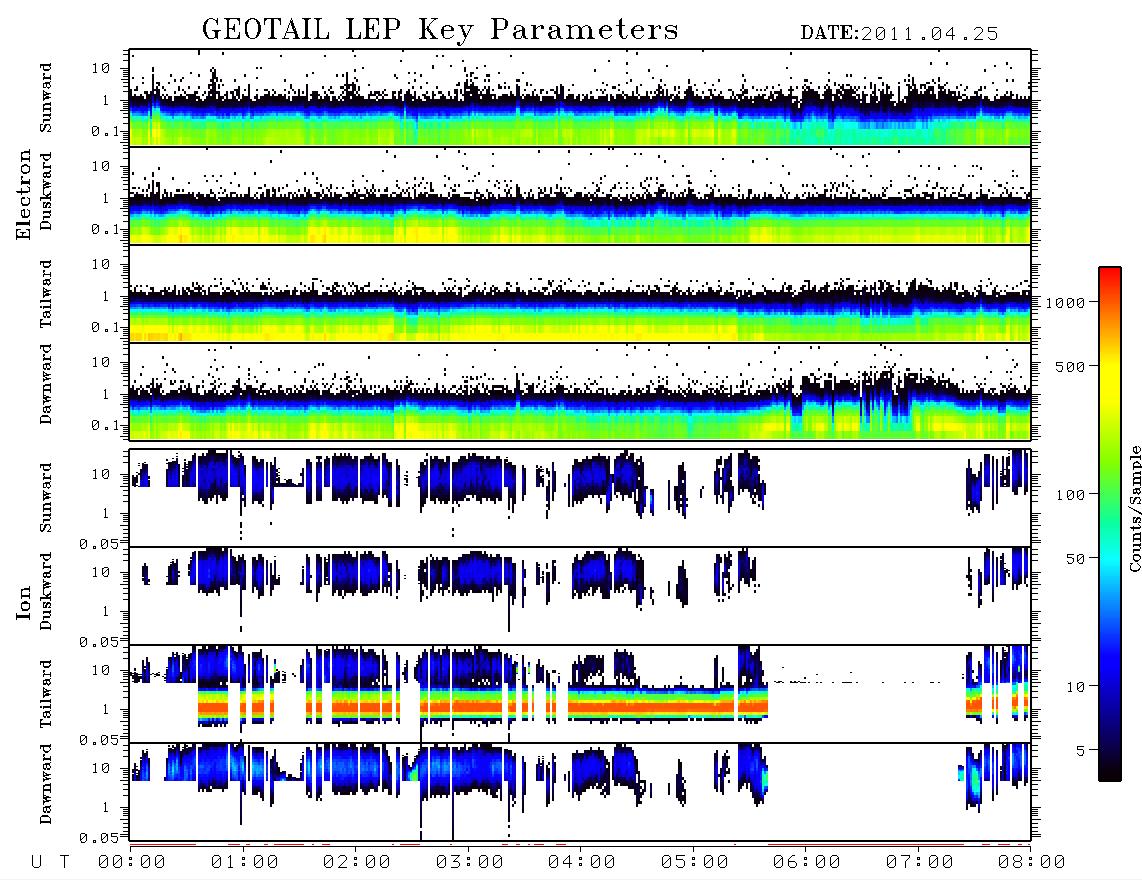Select the DATE:2011.04.25 label
This screenshot has height=880, width=1142.
coord(899,34)
